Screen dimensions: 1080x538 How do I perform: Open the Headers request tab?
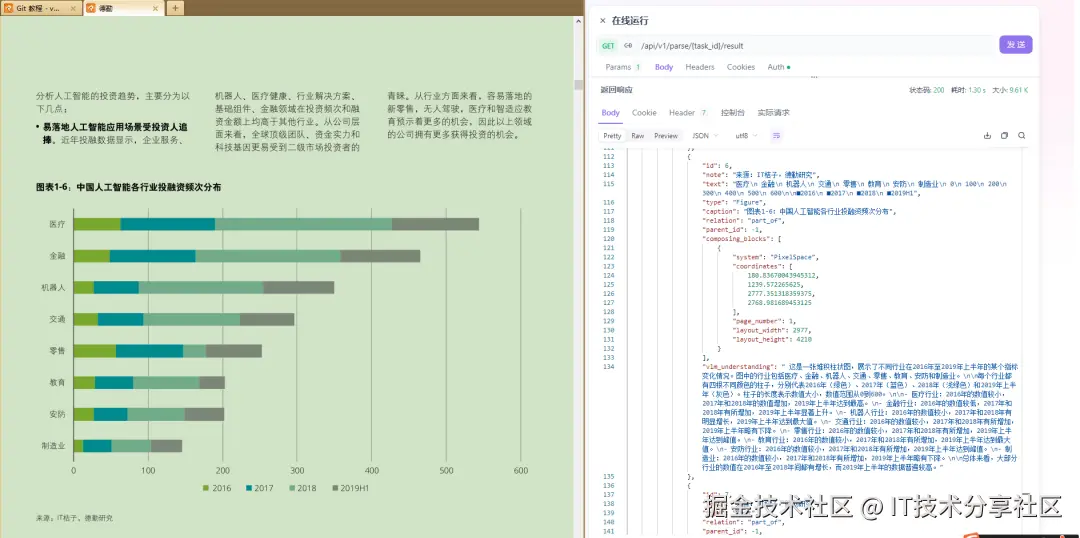coord(700,68)
